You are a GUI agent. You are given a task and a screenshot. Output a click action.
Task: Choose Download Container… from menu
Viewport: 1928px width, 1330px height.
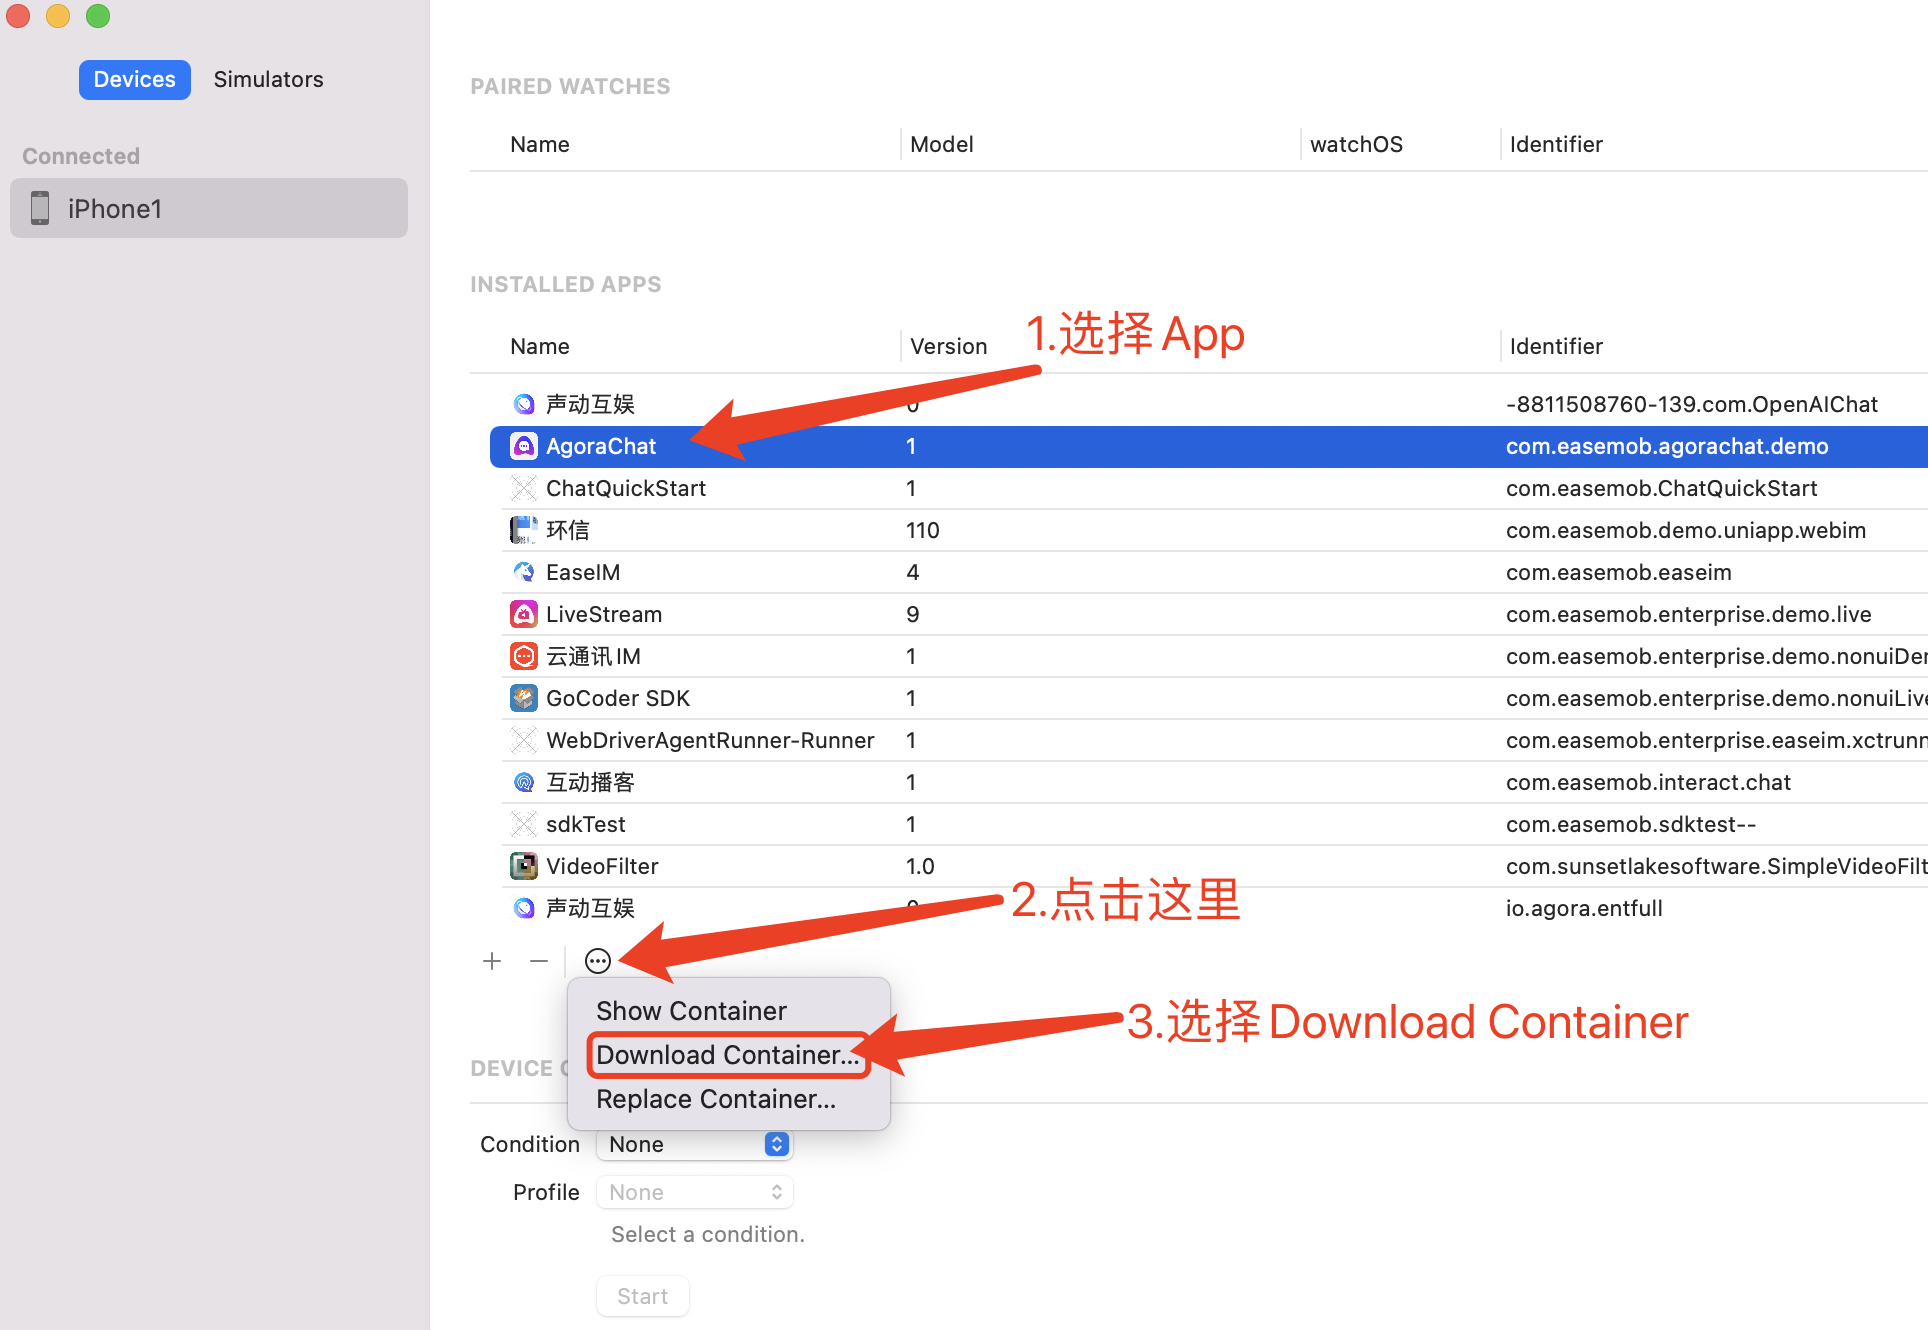pyautogui.click(x=728, y=1055)
